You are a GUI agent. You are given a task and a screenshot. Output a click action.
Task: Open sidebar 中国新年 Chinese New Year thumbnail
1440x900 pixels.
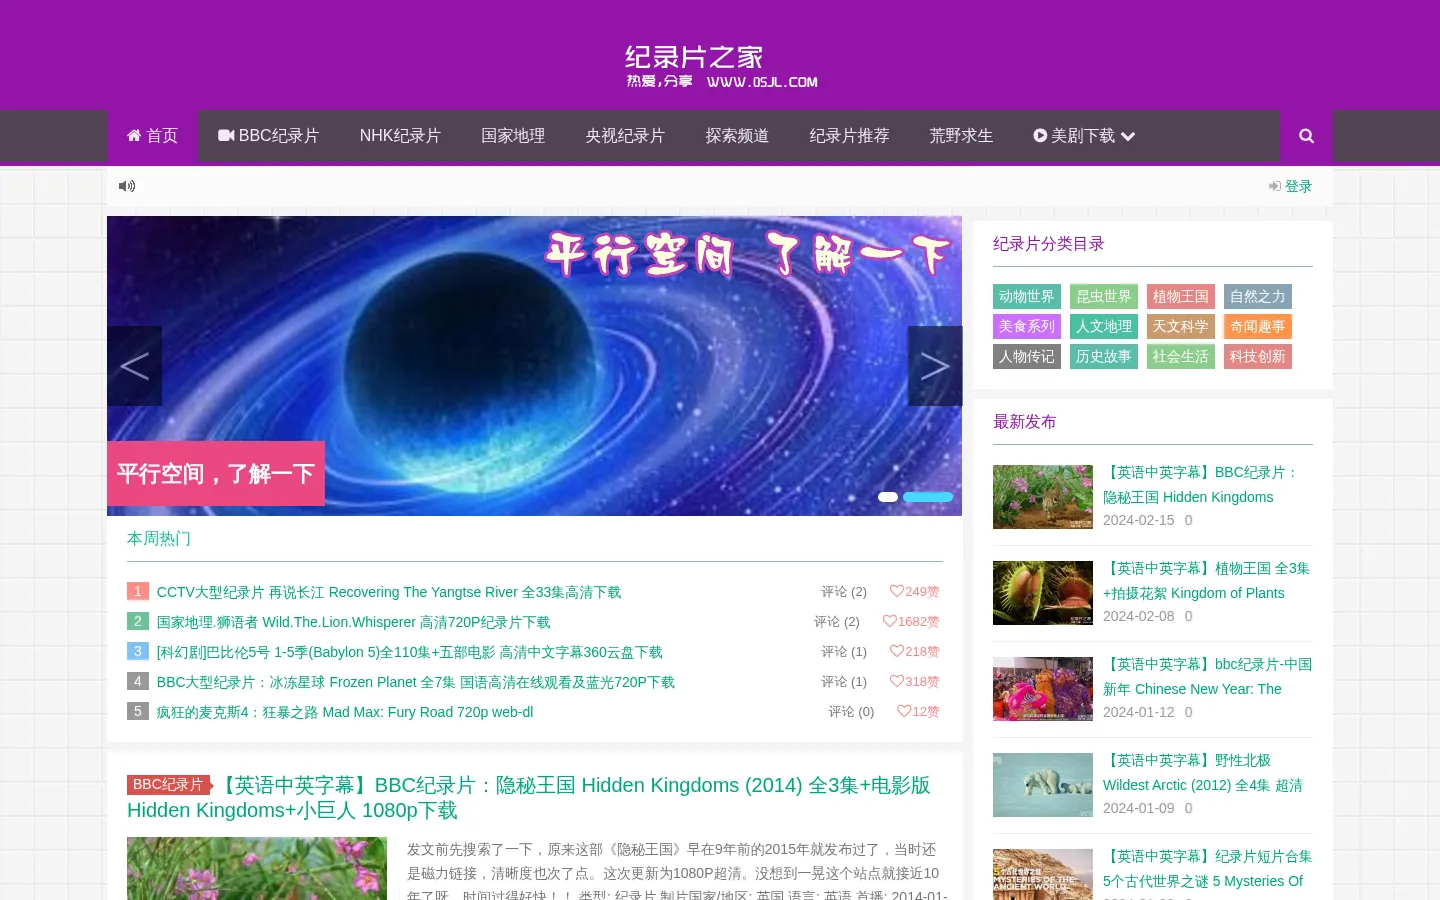coord(1043,689)
